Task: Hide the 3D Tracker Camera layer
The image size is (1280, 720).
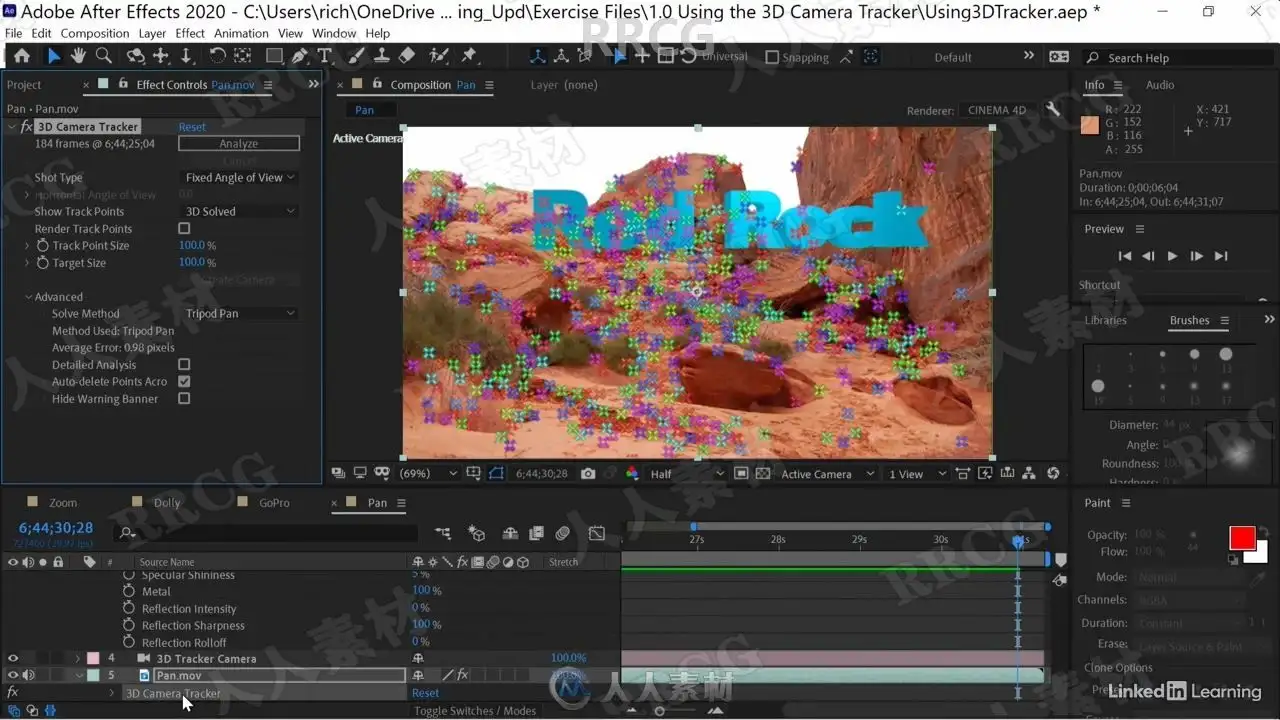Action: click(13, 659)
